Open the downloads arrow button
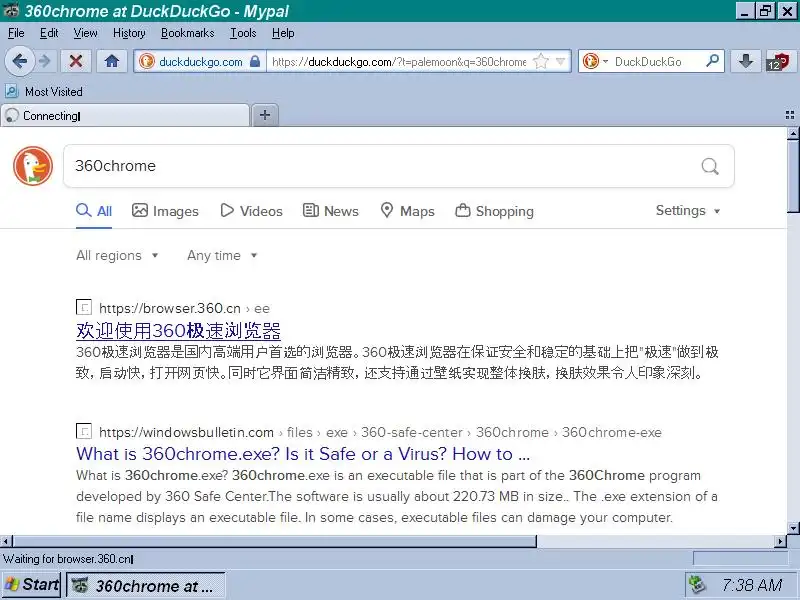800x600 pixels. pyautogui.click(x=745, y=61)
